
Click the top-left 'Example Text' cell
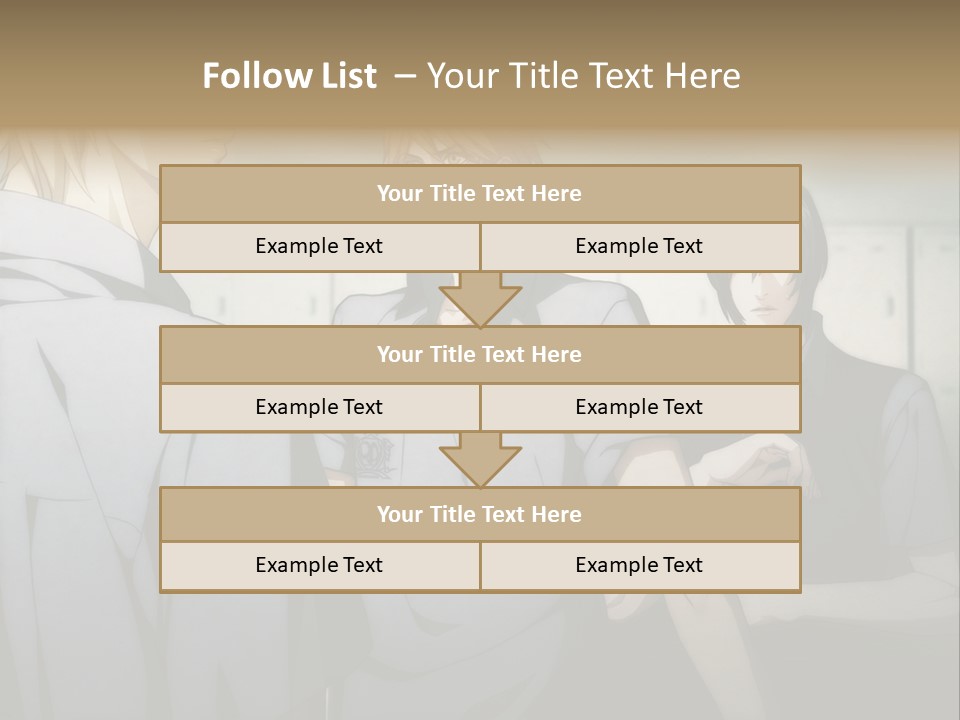point(320,247)
